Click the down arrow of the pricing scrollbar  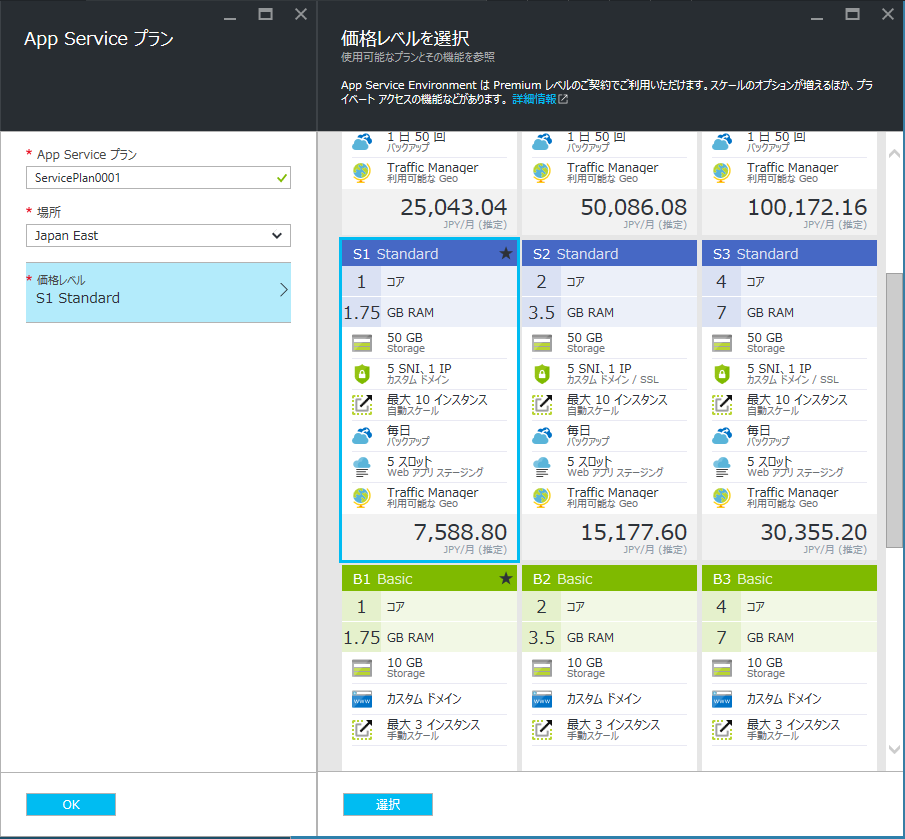[894, 750]
